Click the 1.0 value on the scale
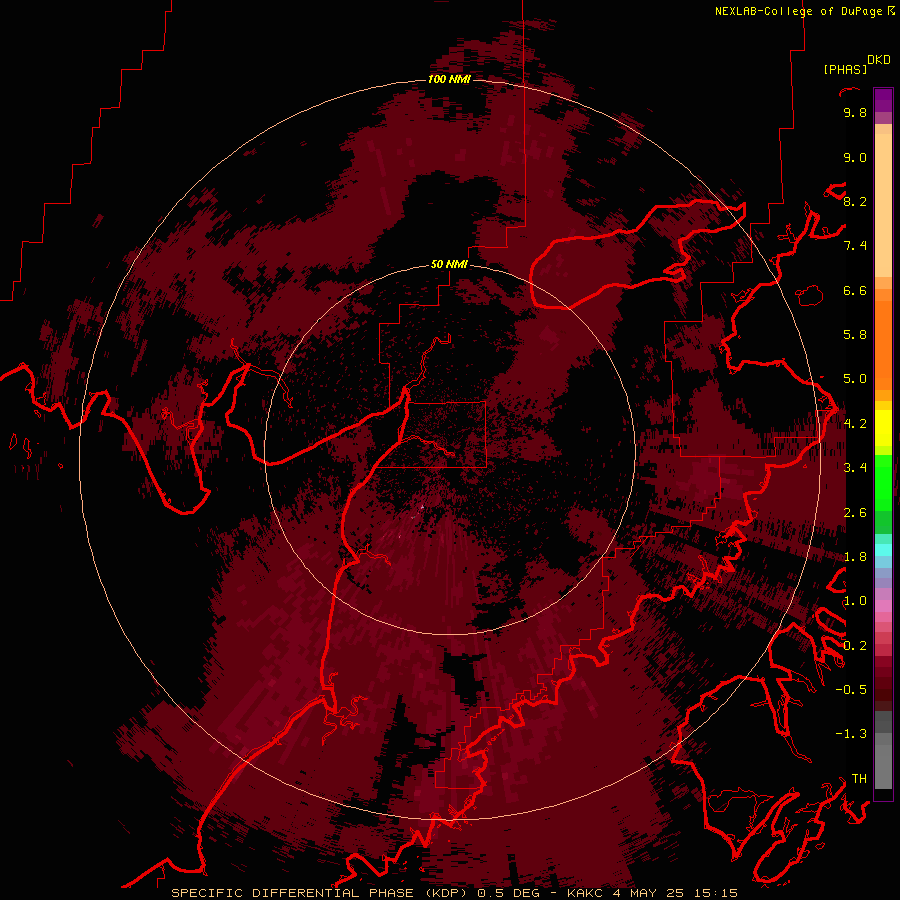Image resolution: width=900 pixels, height=900 pixels. click(855, 601)
